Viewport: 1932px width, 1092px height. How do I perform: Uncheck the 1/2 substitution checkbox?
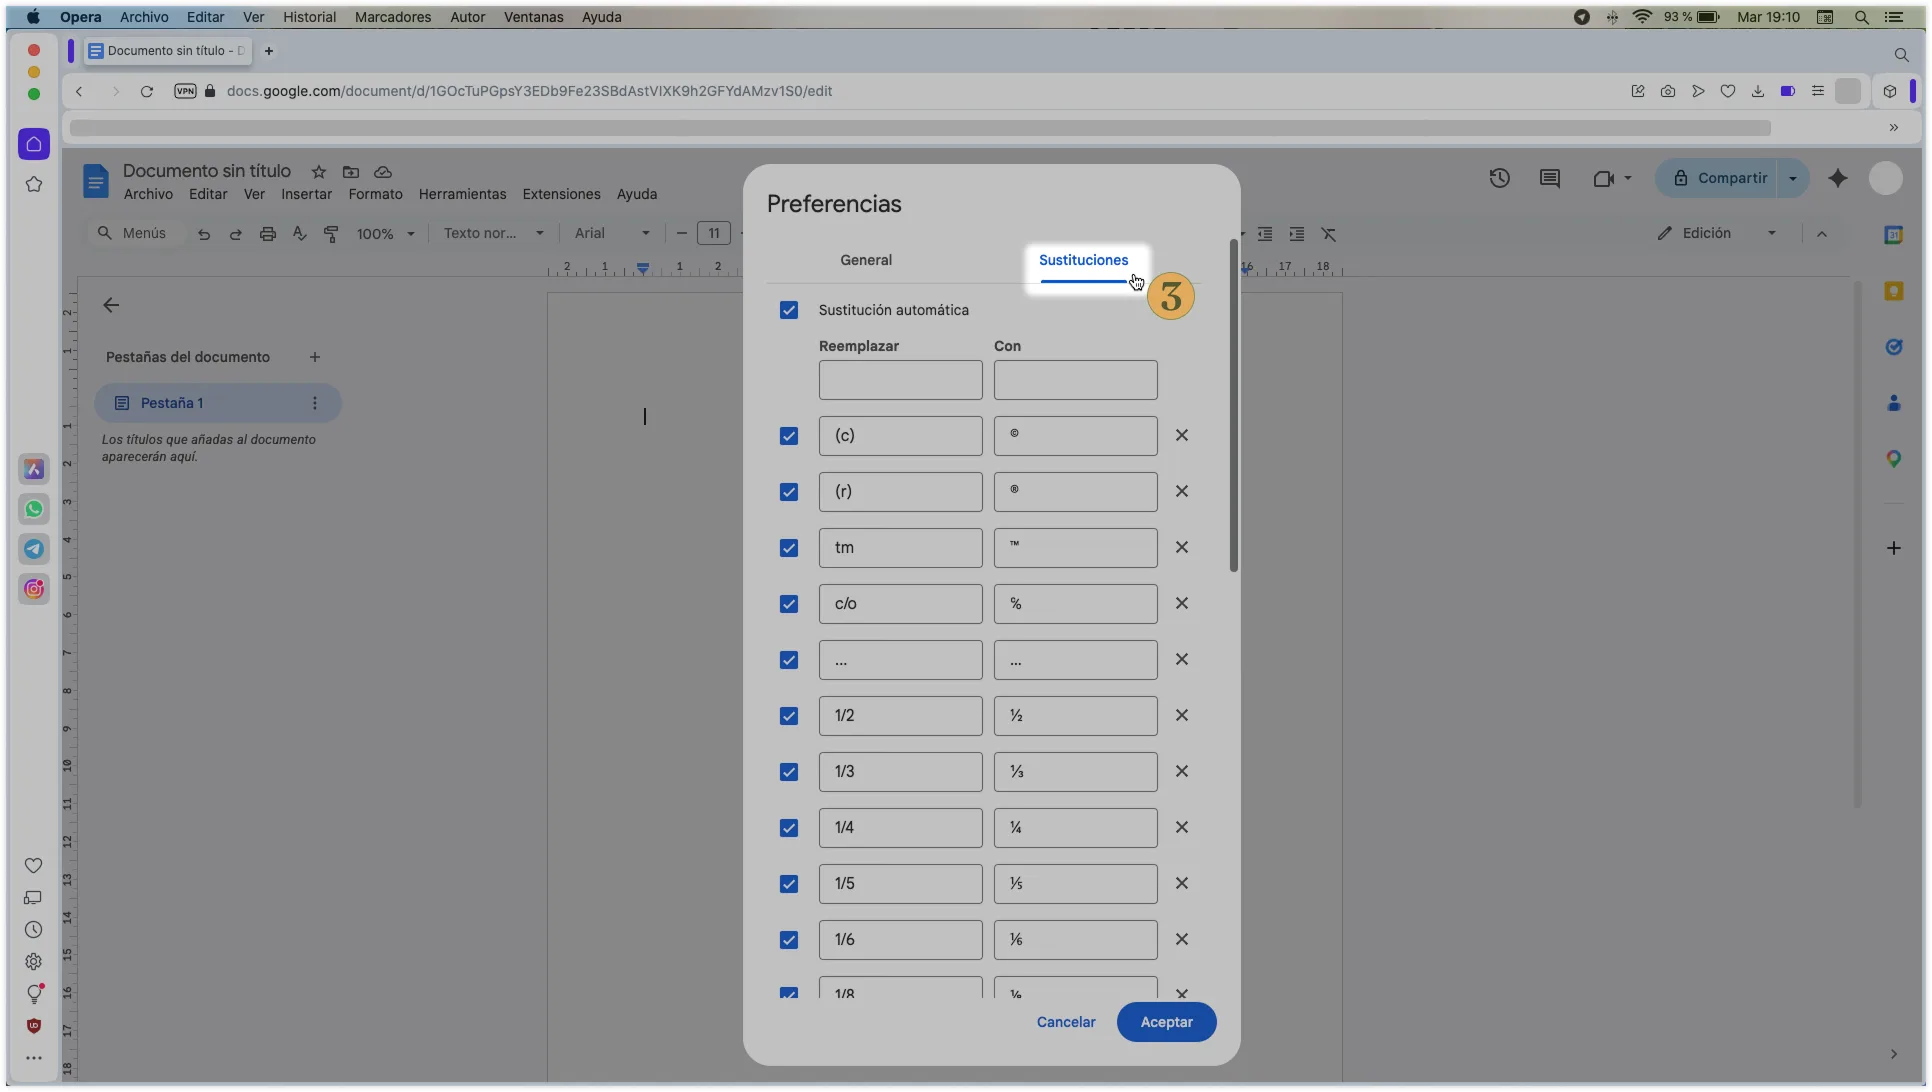789,716
